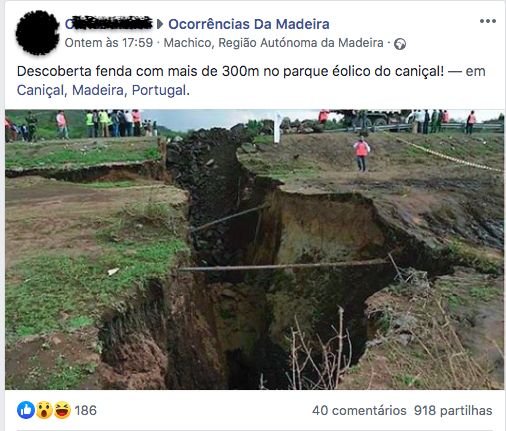Open the Ocorrências Da Madeira group link
The width and height of the screenshot is (506, 431).
click(249, 24)
